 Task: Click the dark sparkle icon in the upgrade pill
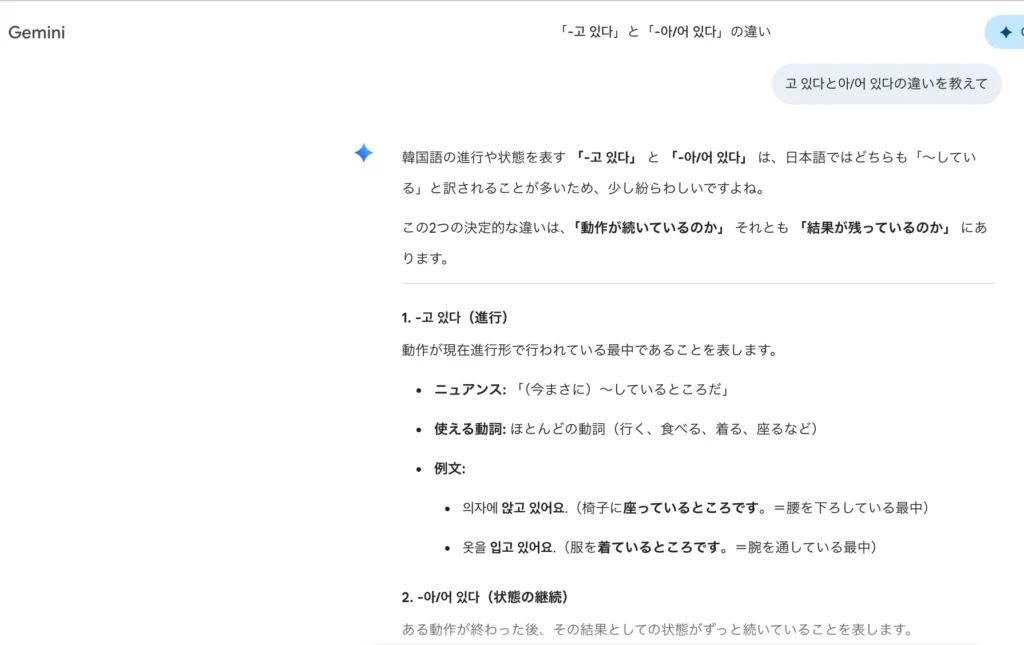1006,32
